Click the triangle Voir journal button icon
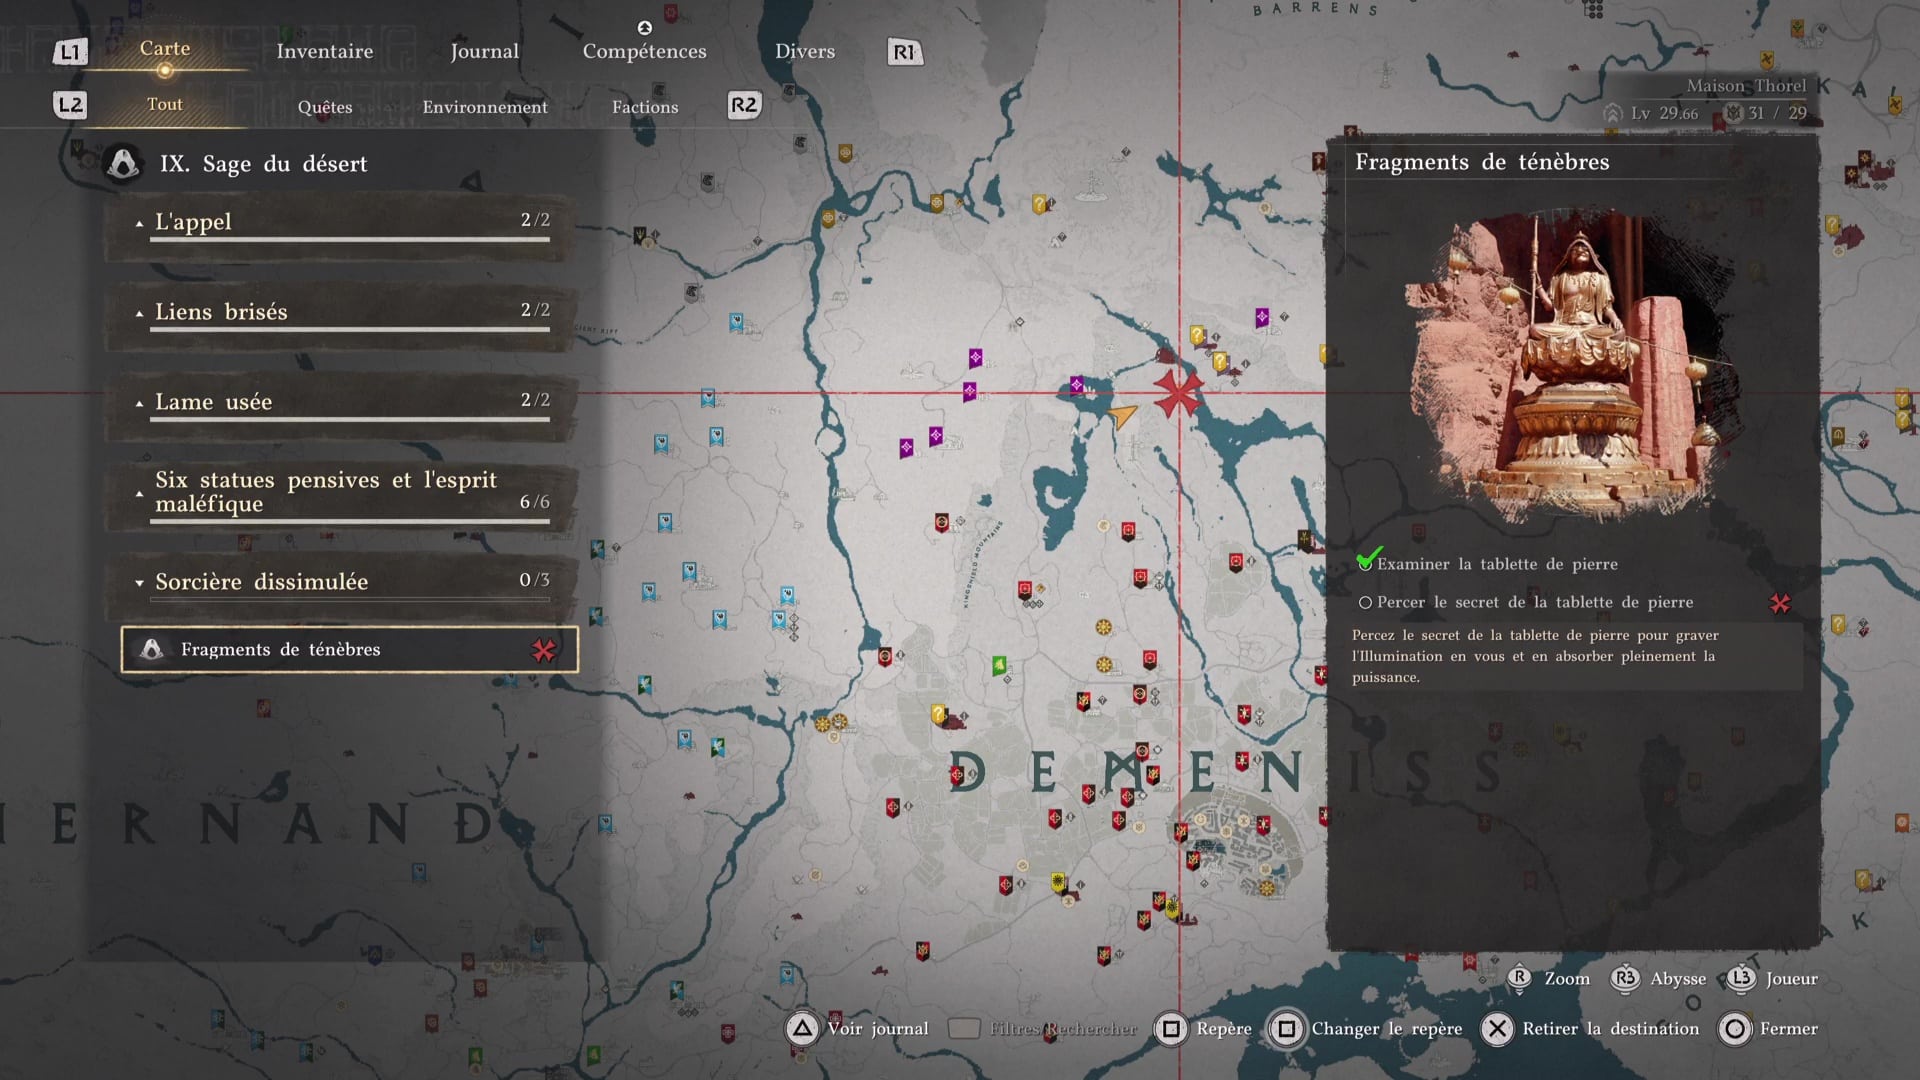The width and height of the screenshot is (1920, 1080). tap(802, 1028)
